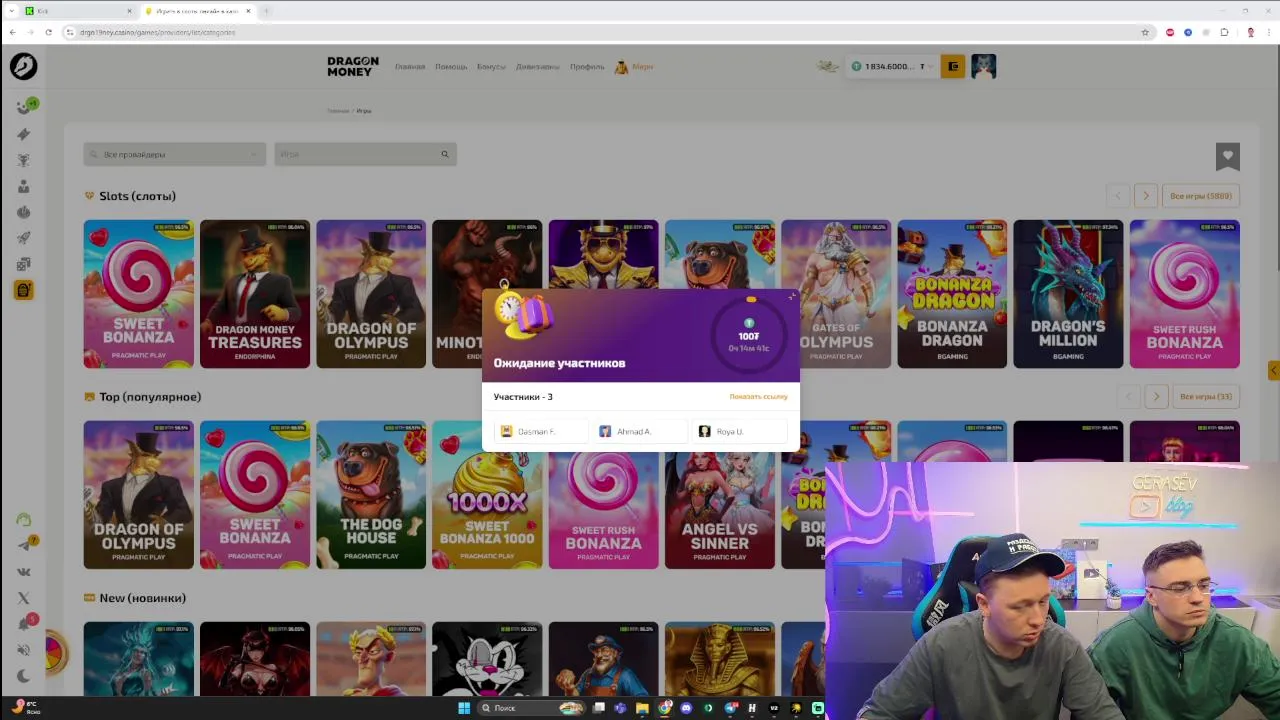The width and height of the screenshot is (1280, 720).
Task: Open the X (Twitter) icon in sidebar
Action: click(23, 598)
